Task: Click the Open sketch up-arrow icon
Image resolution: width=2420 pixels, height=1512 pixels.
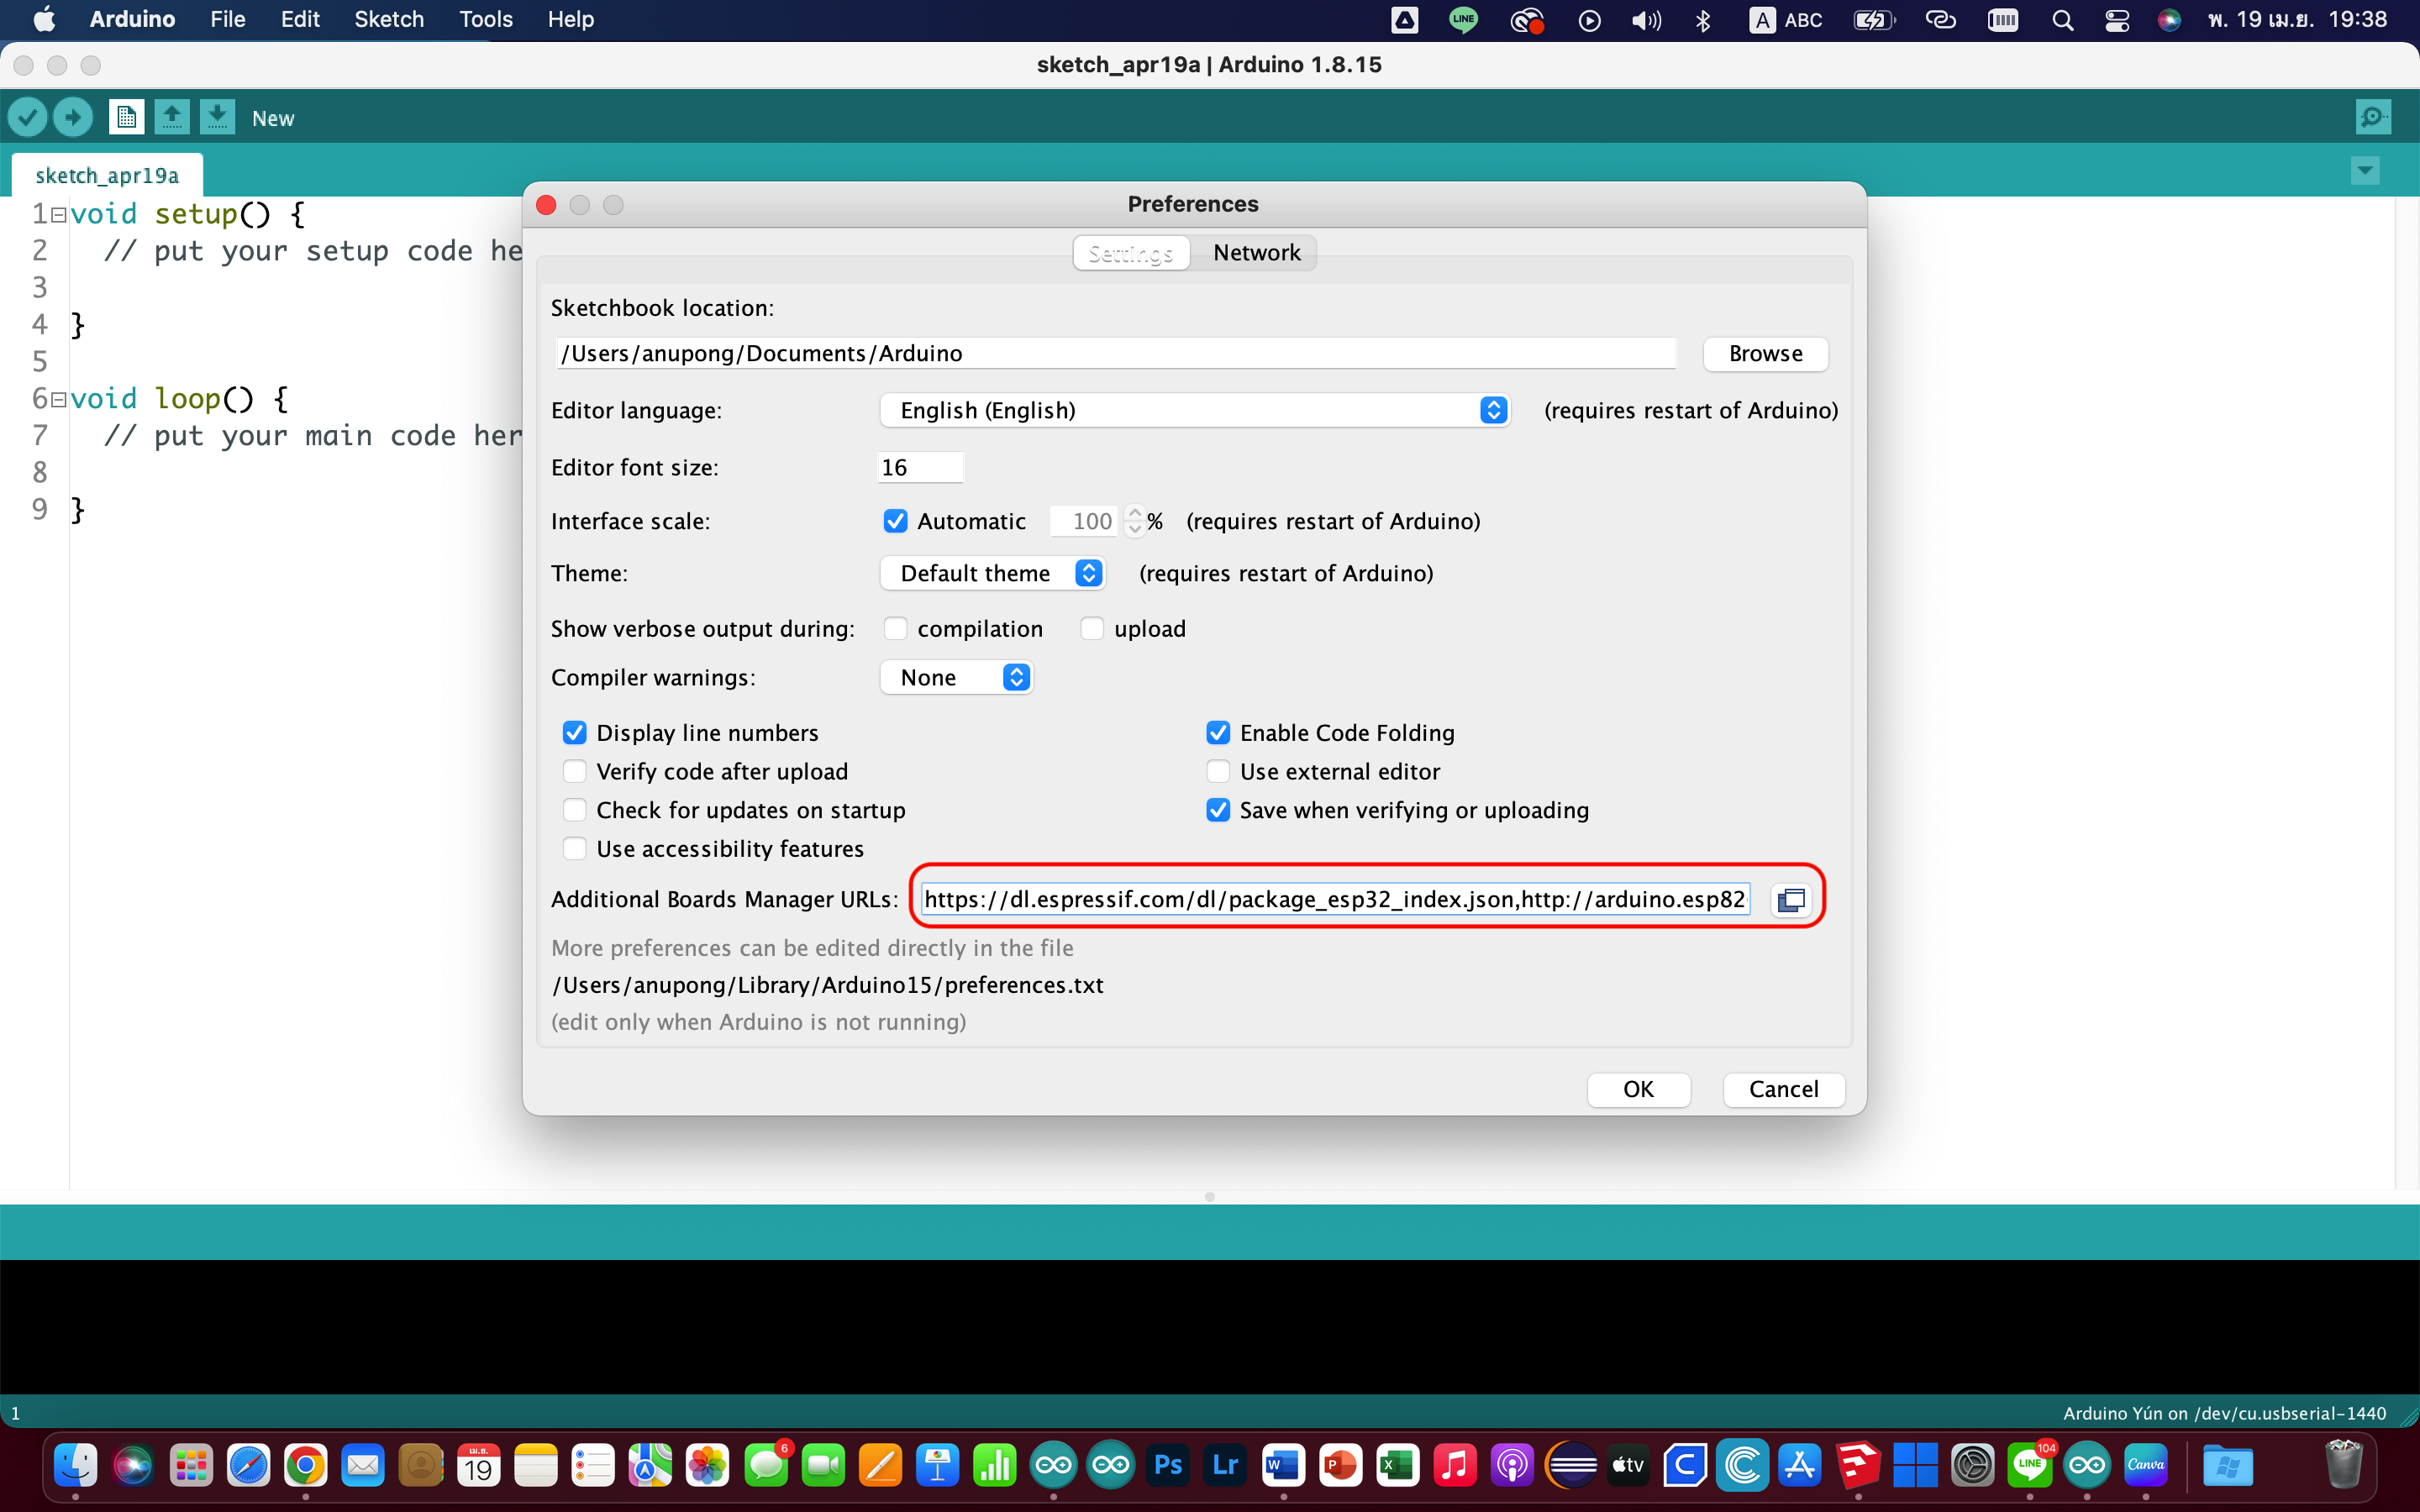Action: pos(172,118)
